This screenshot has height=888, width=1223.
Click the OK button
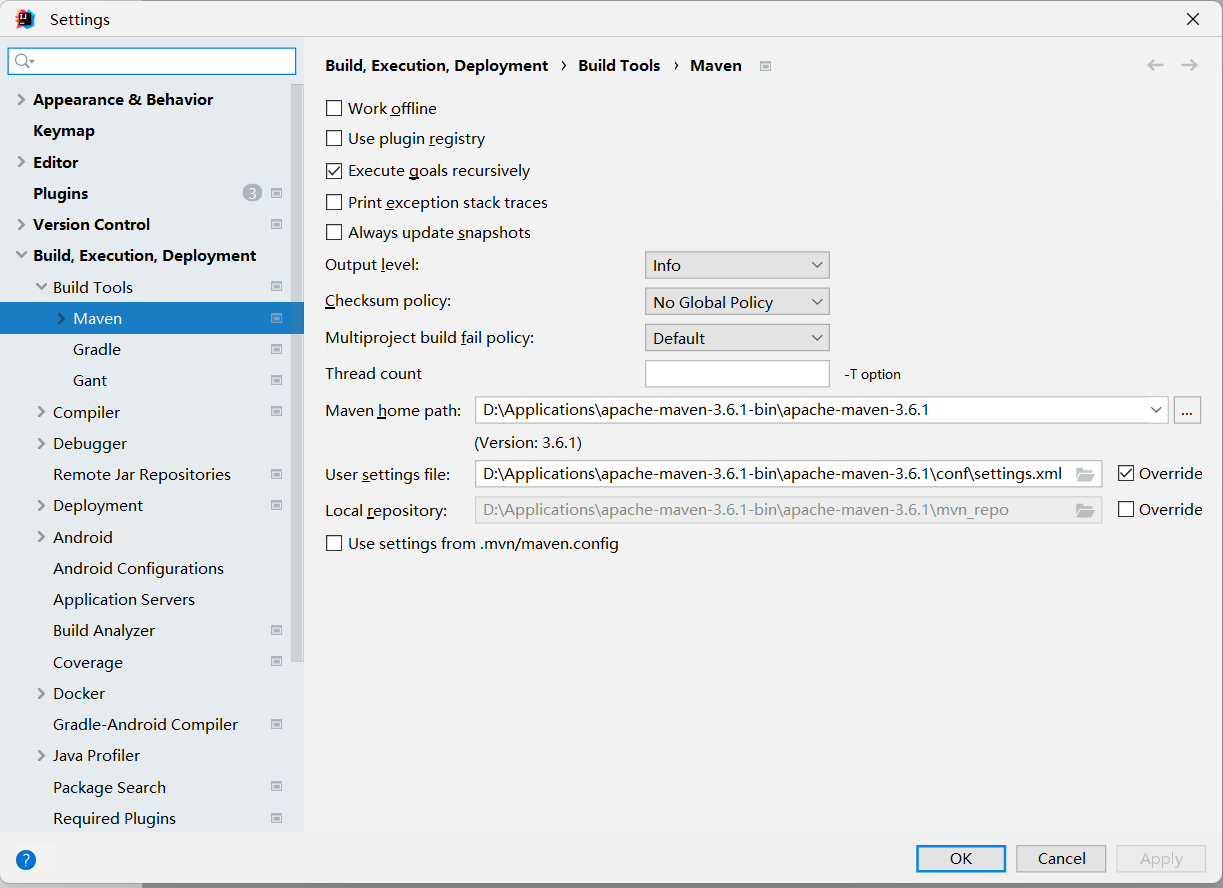pyautogui.click(x=961, y=858)
